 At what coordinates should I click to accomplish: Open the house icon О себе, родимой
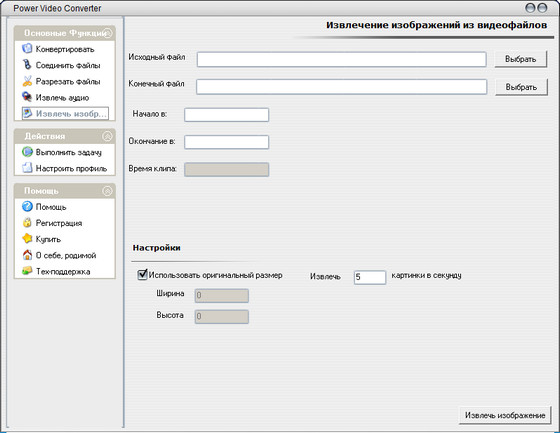pos(27,255)
